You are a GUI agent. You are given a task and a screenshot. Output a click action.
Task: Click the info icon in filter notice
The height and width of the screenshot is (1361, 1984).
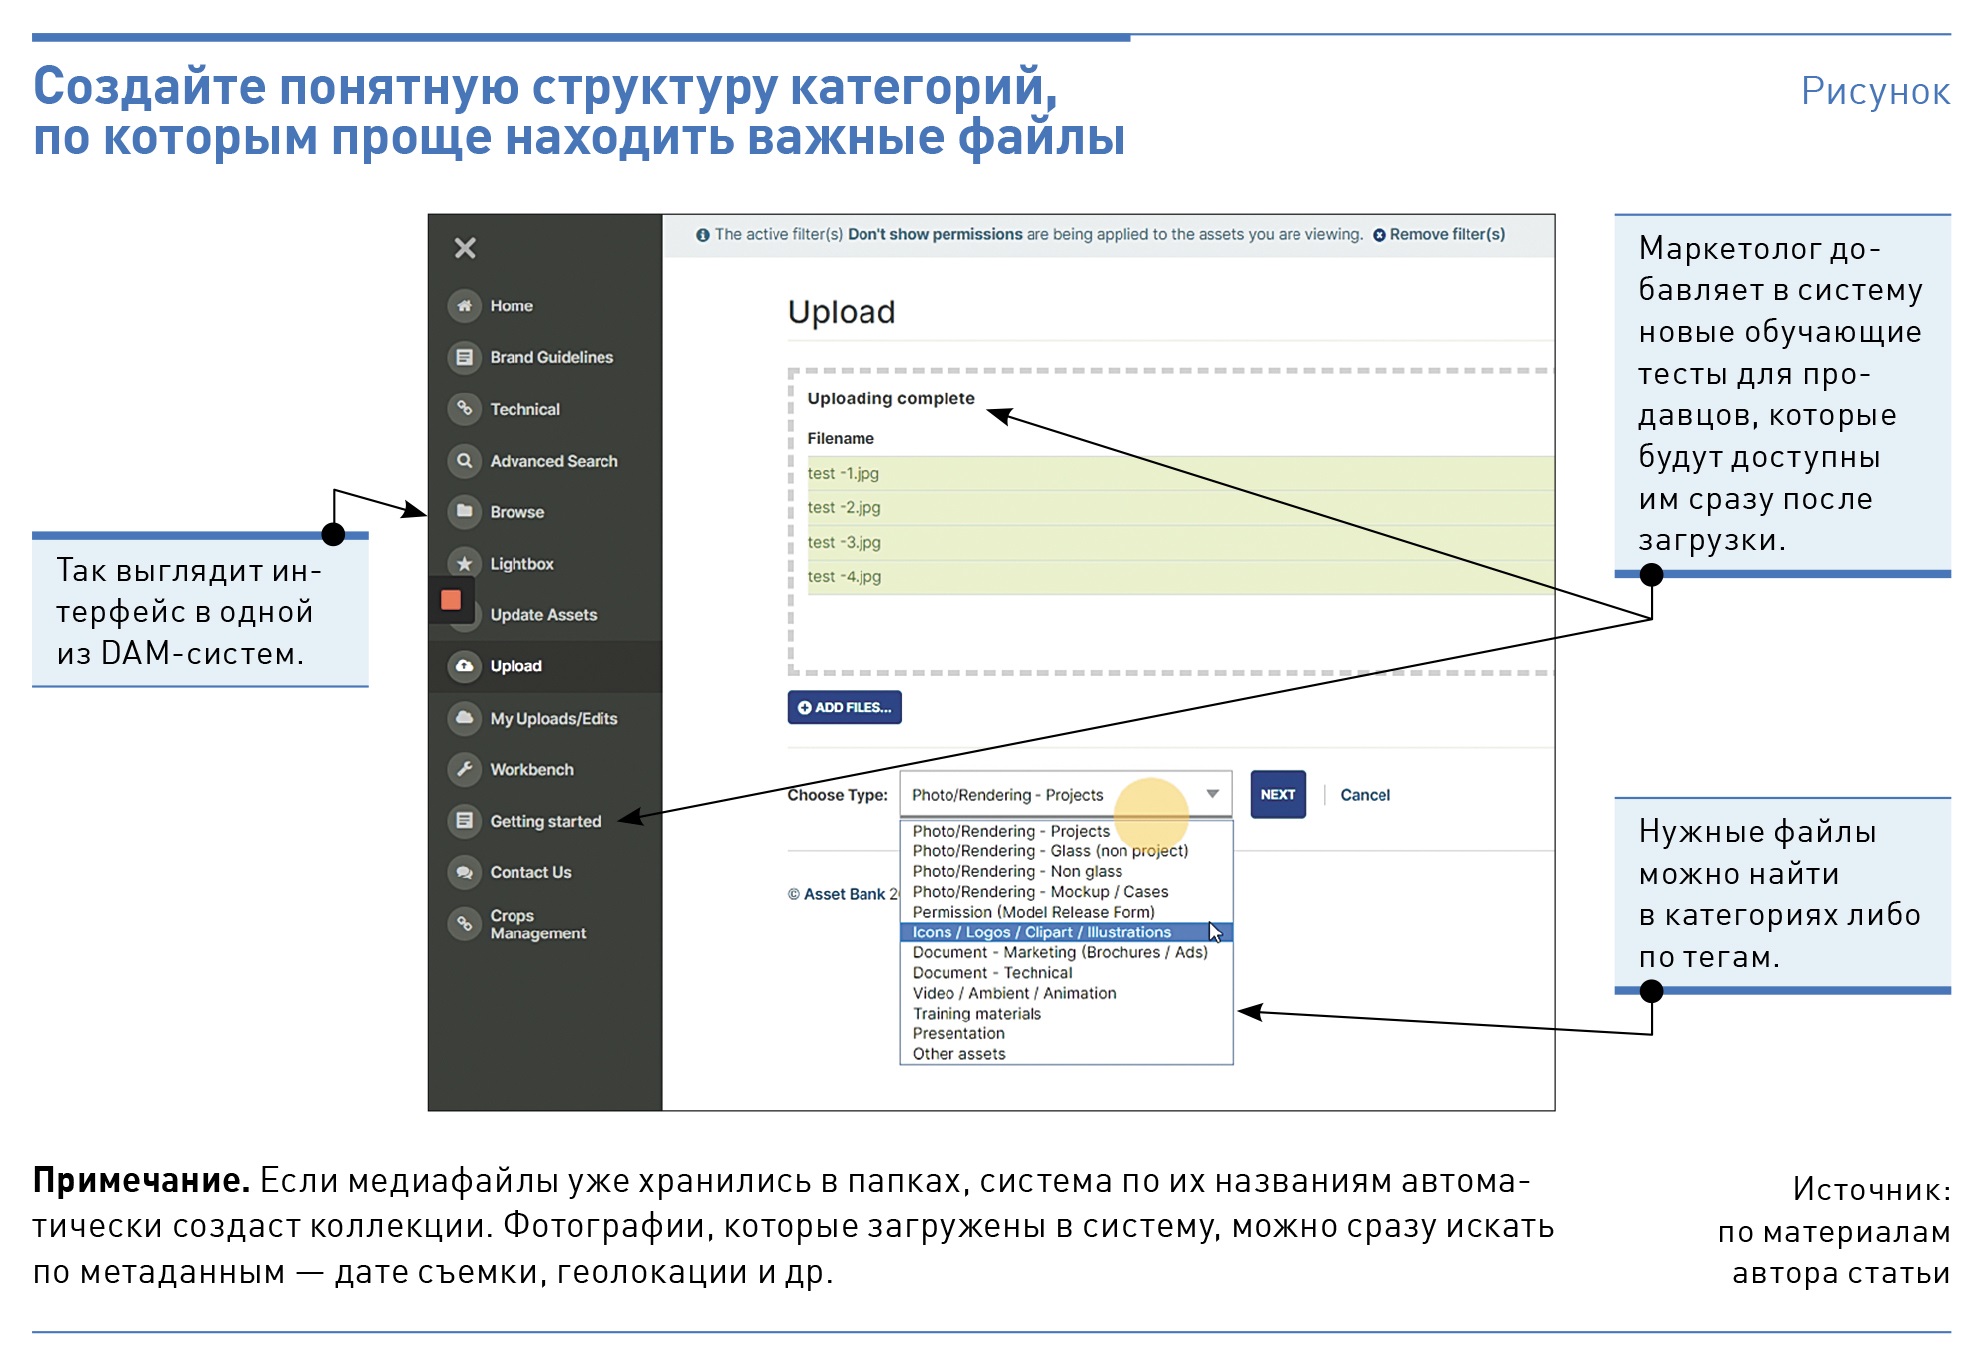coord(703,235)
